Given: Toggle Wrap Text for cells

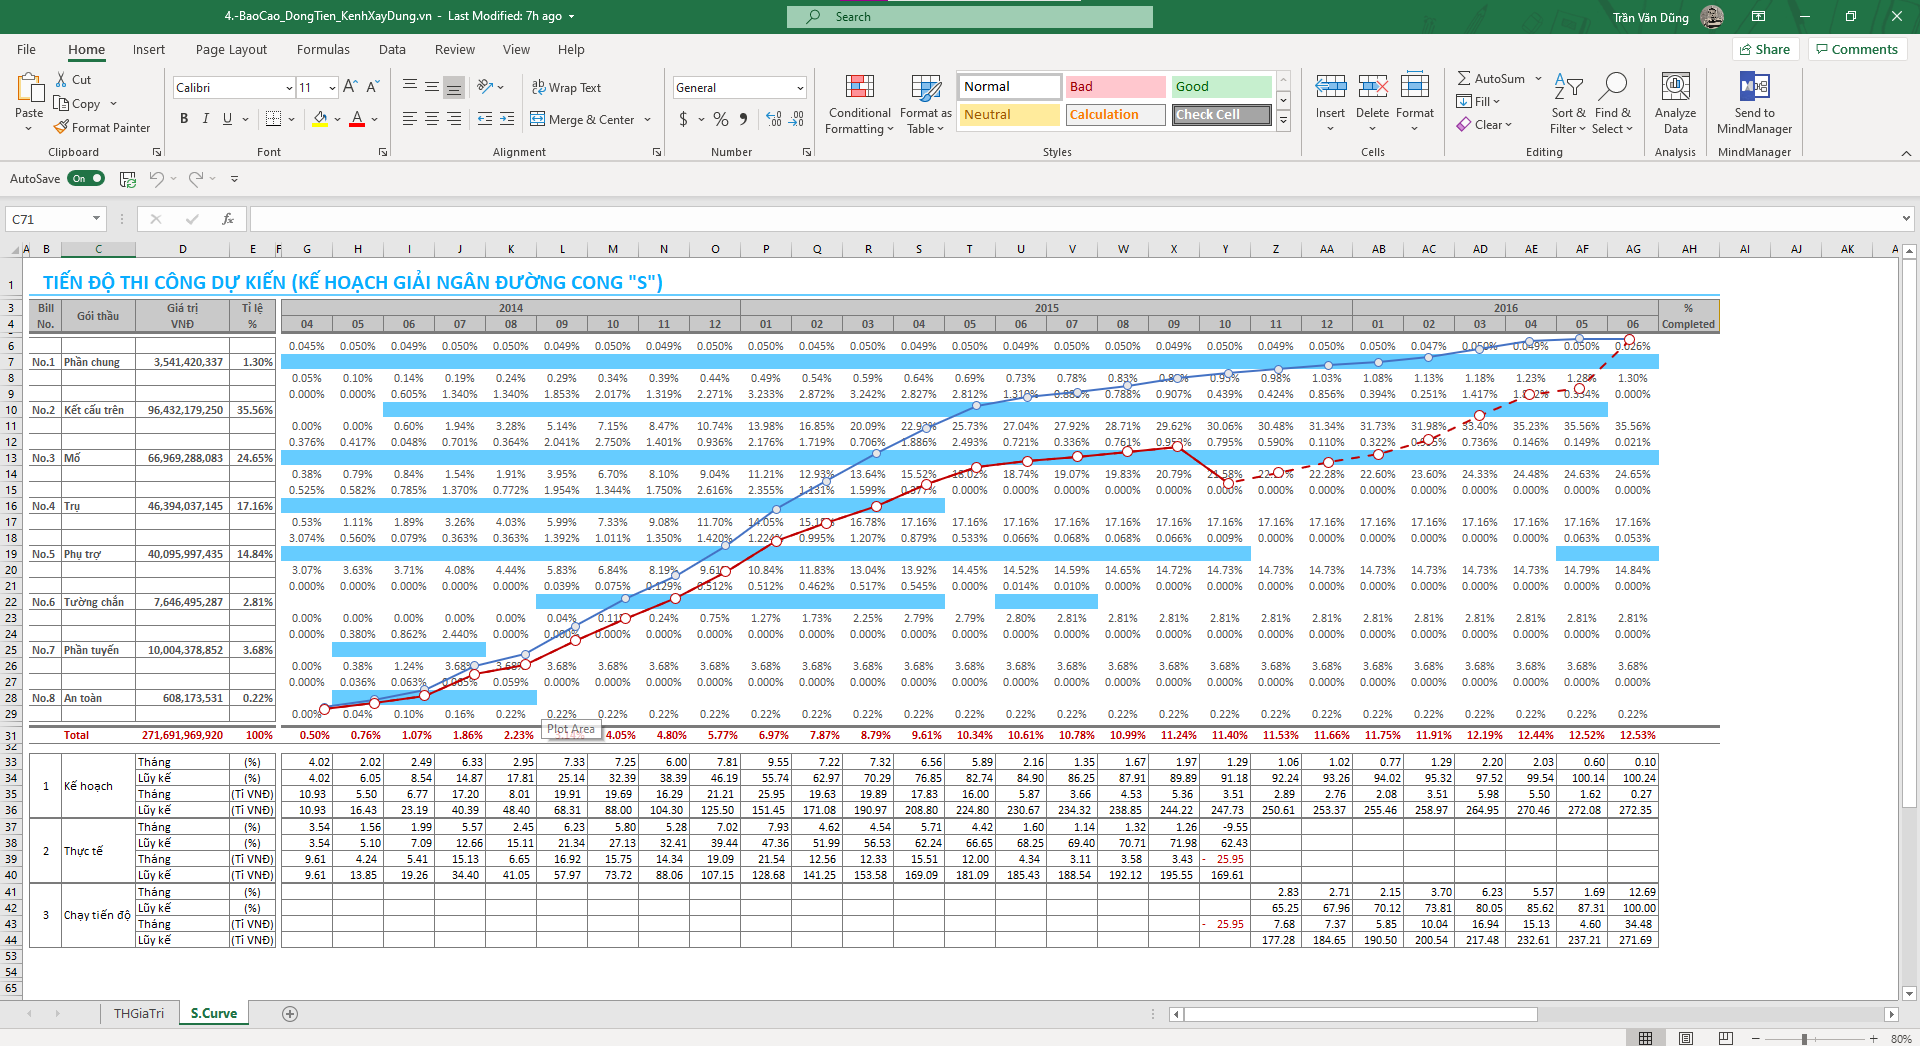Looking at the screenshot, I should [x=566, y=88].
